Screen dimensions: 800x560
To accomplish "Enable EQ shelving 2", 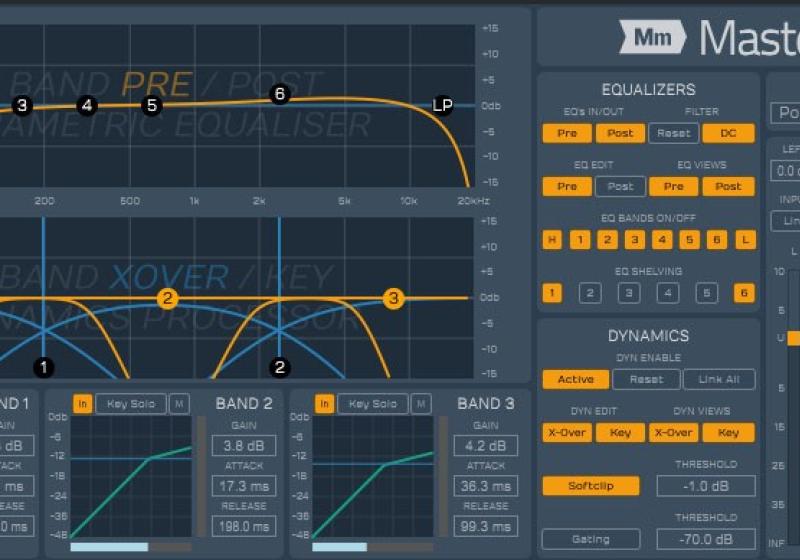I will tap(590, 293).
